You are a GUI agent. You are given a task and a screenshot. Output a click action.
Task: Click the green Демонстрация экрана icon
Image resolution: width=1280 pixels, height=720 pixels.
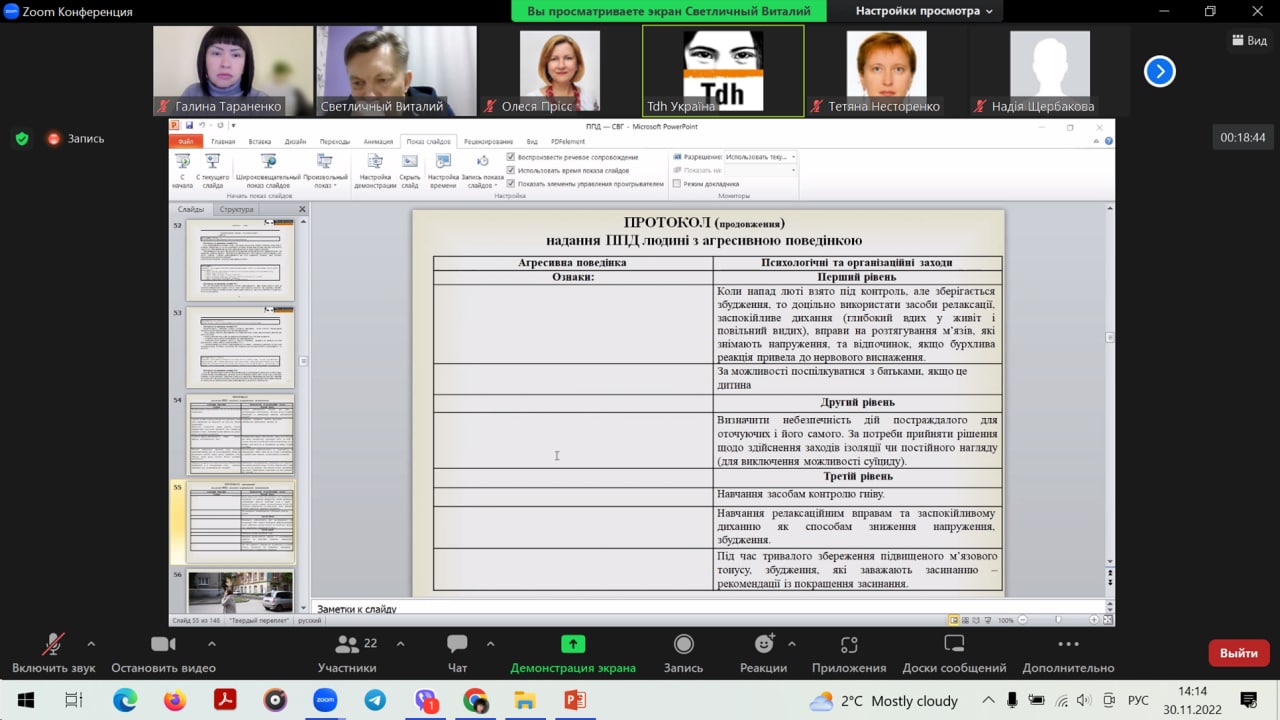point(573,645)
